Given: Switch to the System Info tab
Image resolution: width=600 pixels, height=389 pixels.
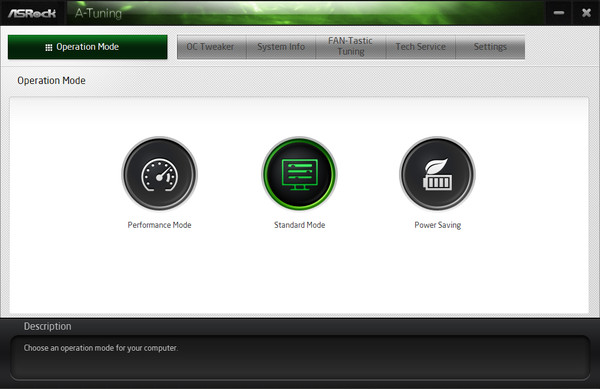Looking at the screenshot, I should click(x=281, y=47).
